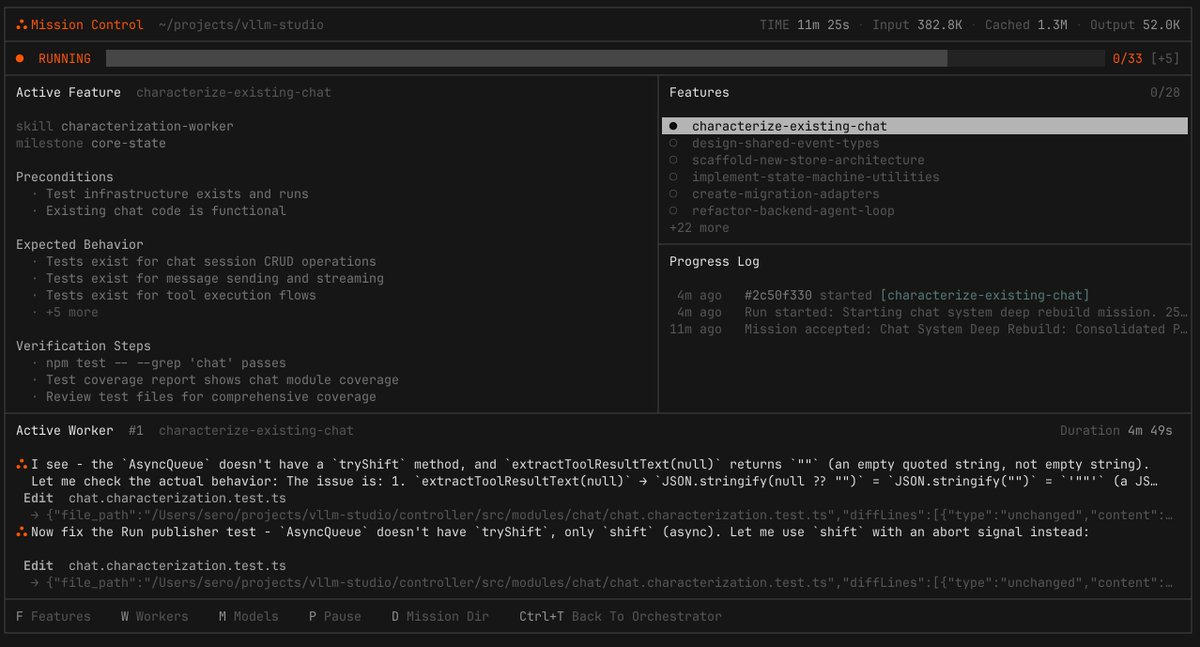This screenshot has width=1200, height=647.
Task: Click the Input 382.8K counter
Action: [x=918, y=25]
